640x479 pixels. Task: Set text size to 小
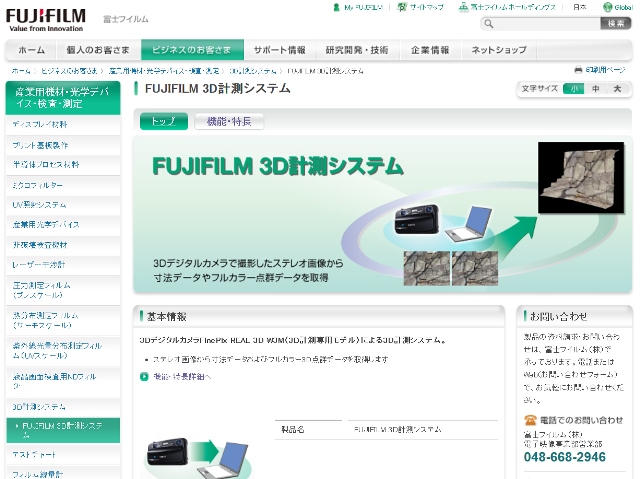[x=574, y=89]
